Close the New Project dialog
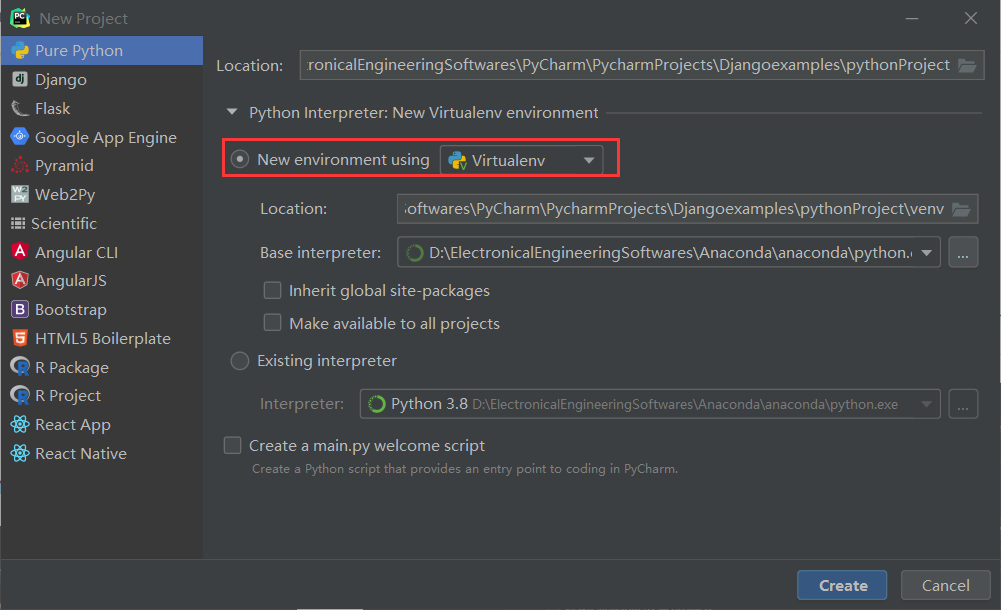The height and width of the screenshot is (610, 1001). tap(970, 19)
